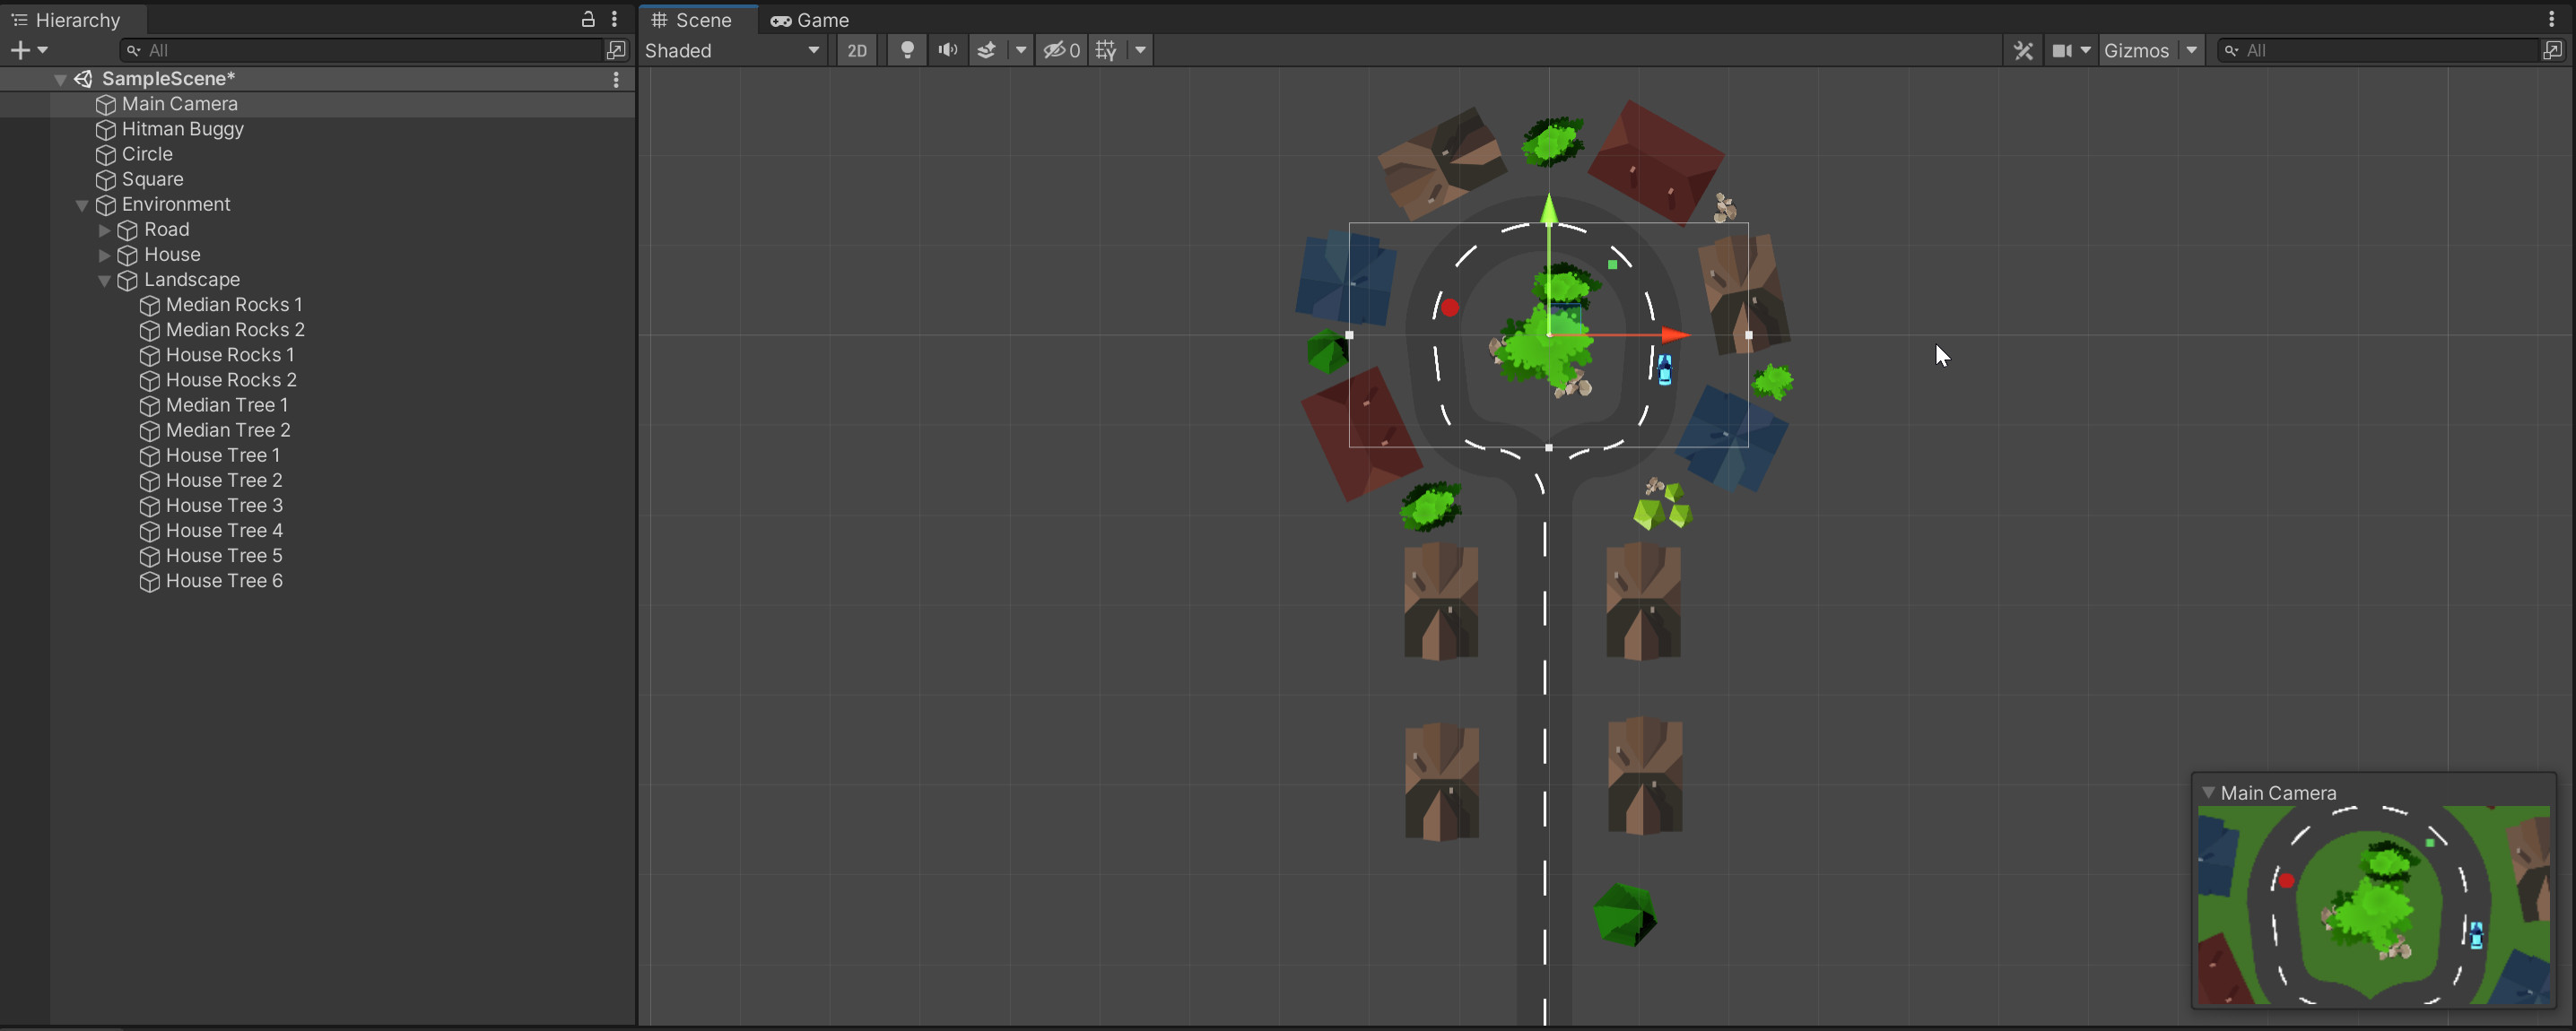Viewport: 2576px width, 1031px height.
Task: Open Scene view options kebab menu
Action: coord(2552,19)
